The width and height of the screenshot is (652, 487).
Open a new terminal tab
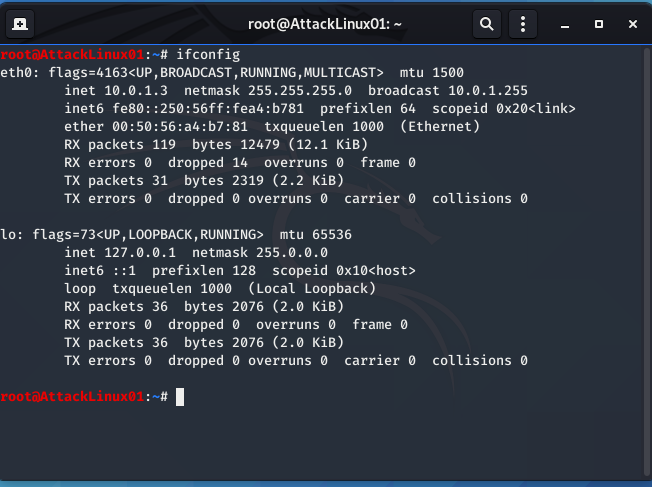[20, 24]
